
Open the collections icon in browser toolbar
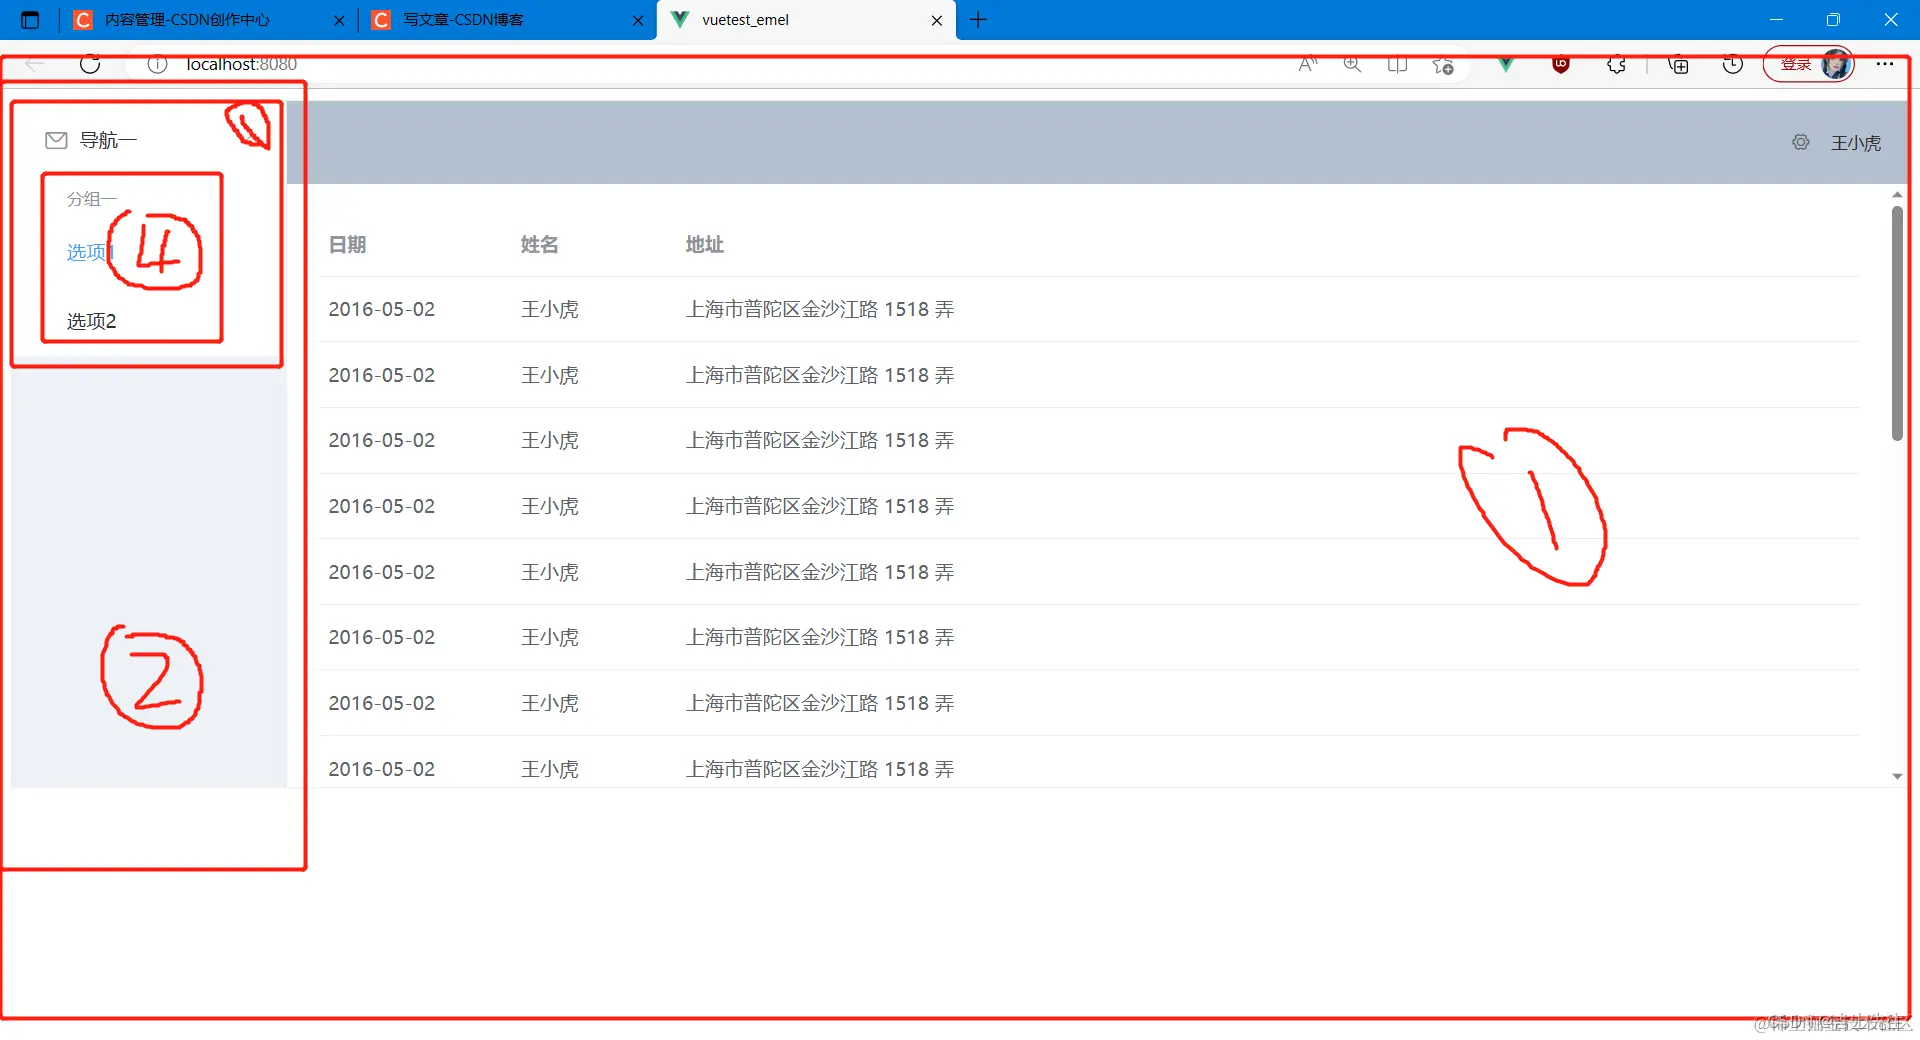(x=1678, y=65)
